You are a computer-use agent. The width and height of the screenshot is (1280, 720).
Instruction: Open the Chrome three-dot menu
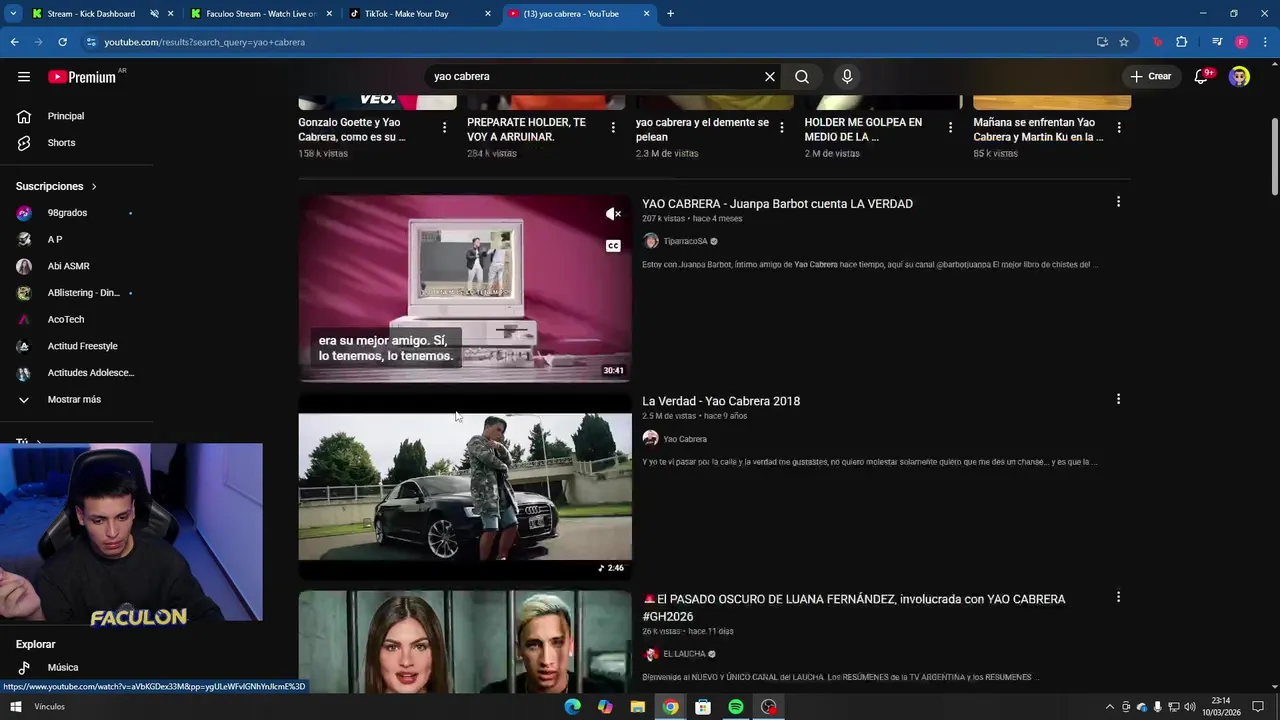coord(1266,42)
